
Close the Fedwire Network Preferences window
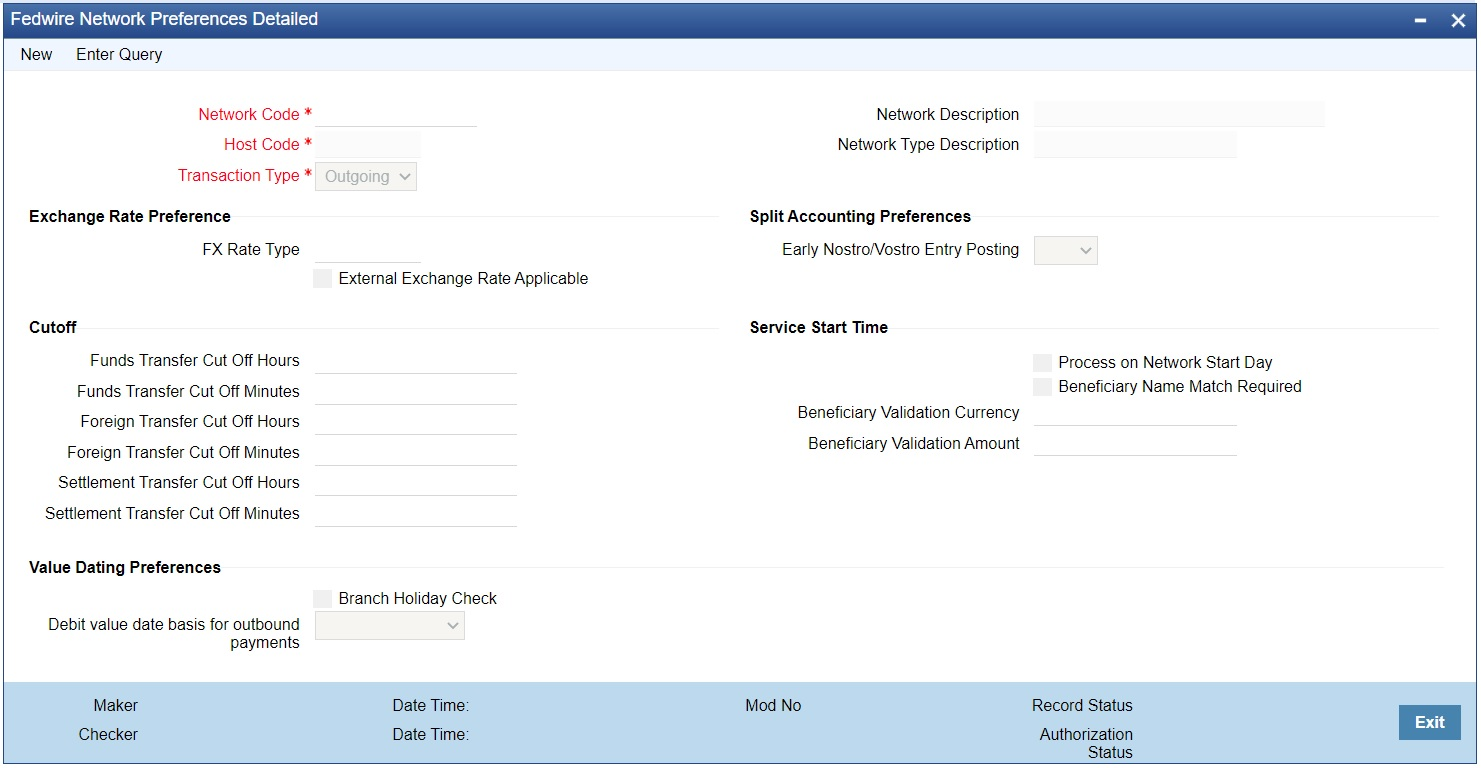pyautogui.click(x=1458, y=20)
